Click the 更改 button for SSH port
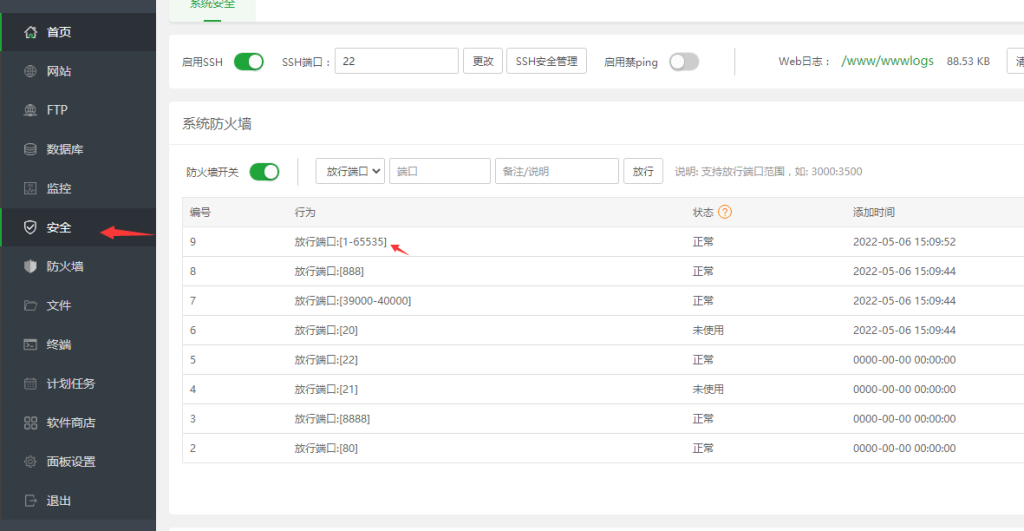This screenshot has width=1024, height=531. click(483, 61)
